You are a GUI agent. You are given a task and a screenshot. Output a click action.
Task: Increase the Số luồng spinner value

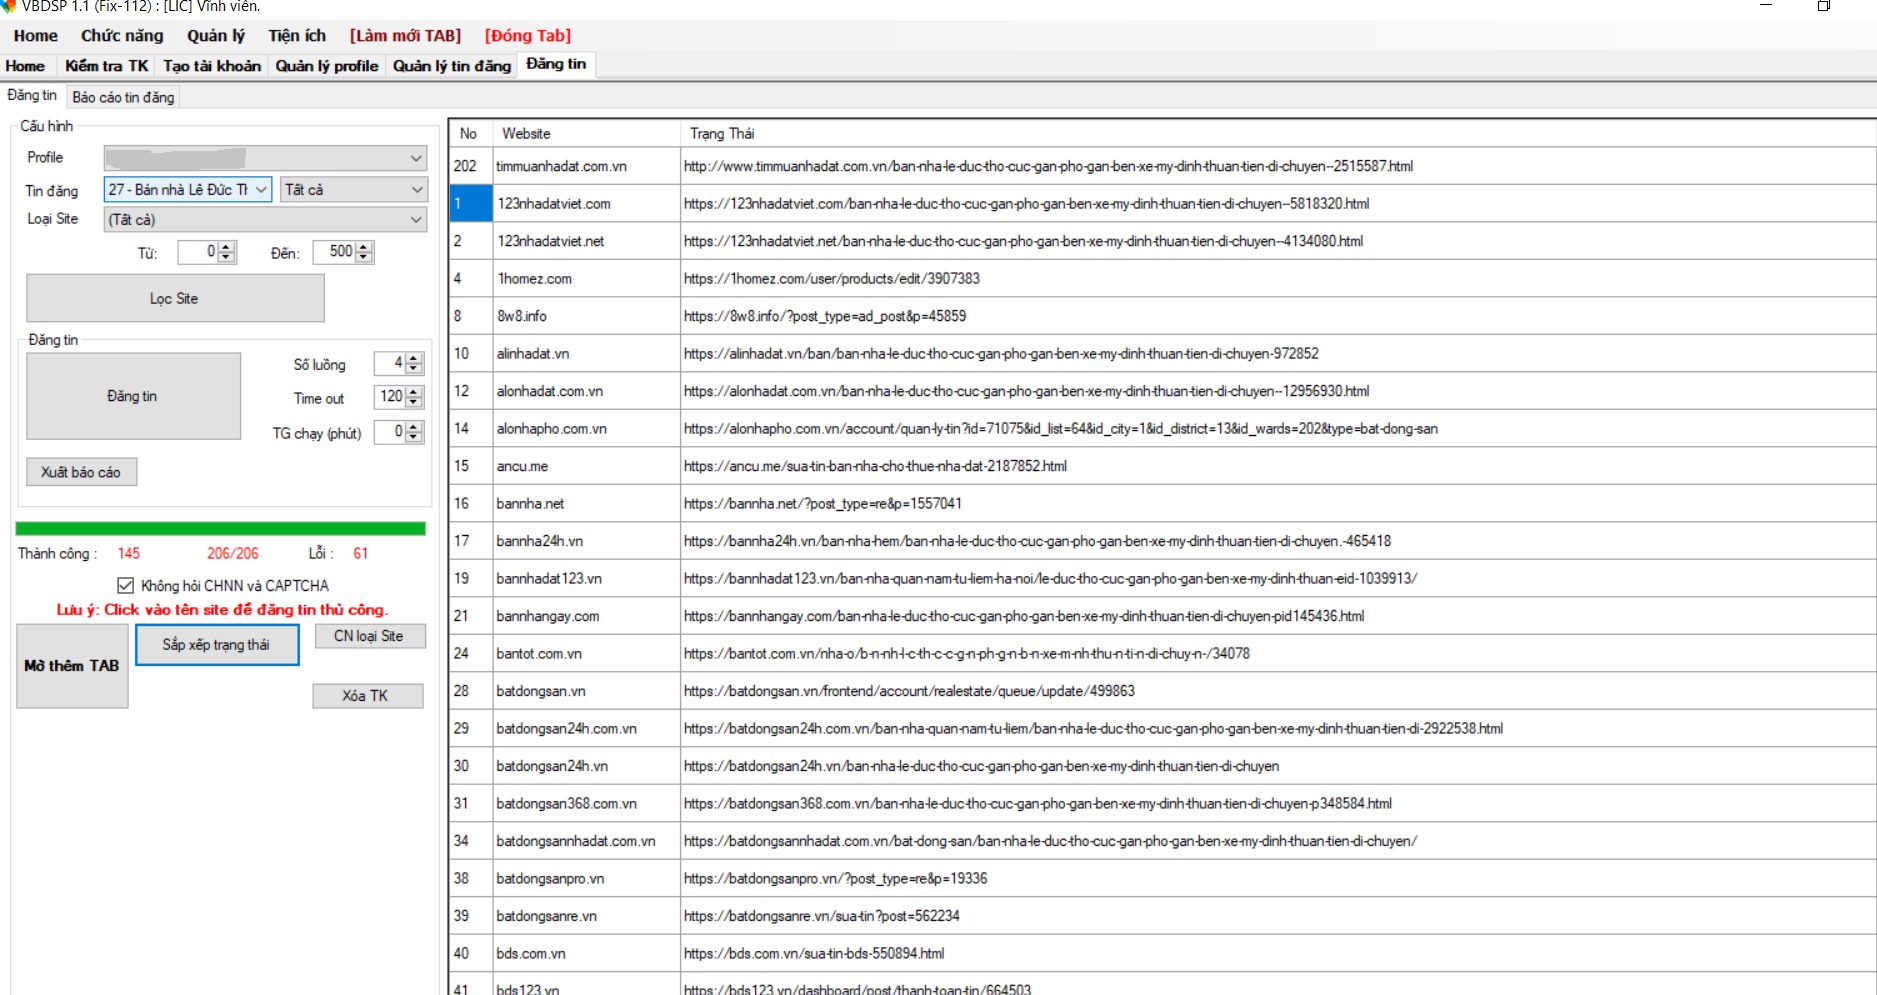pos(414,359)
